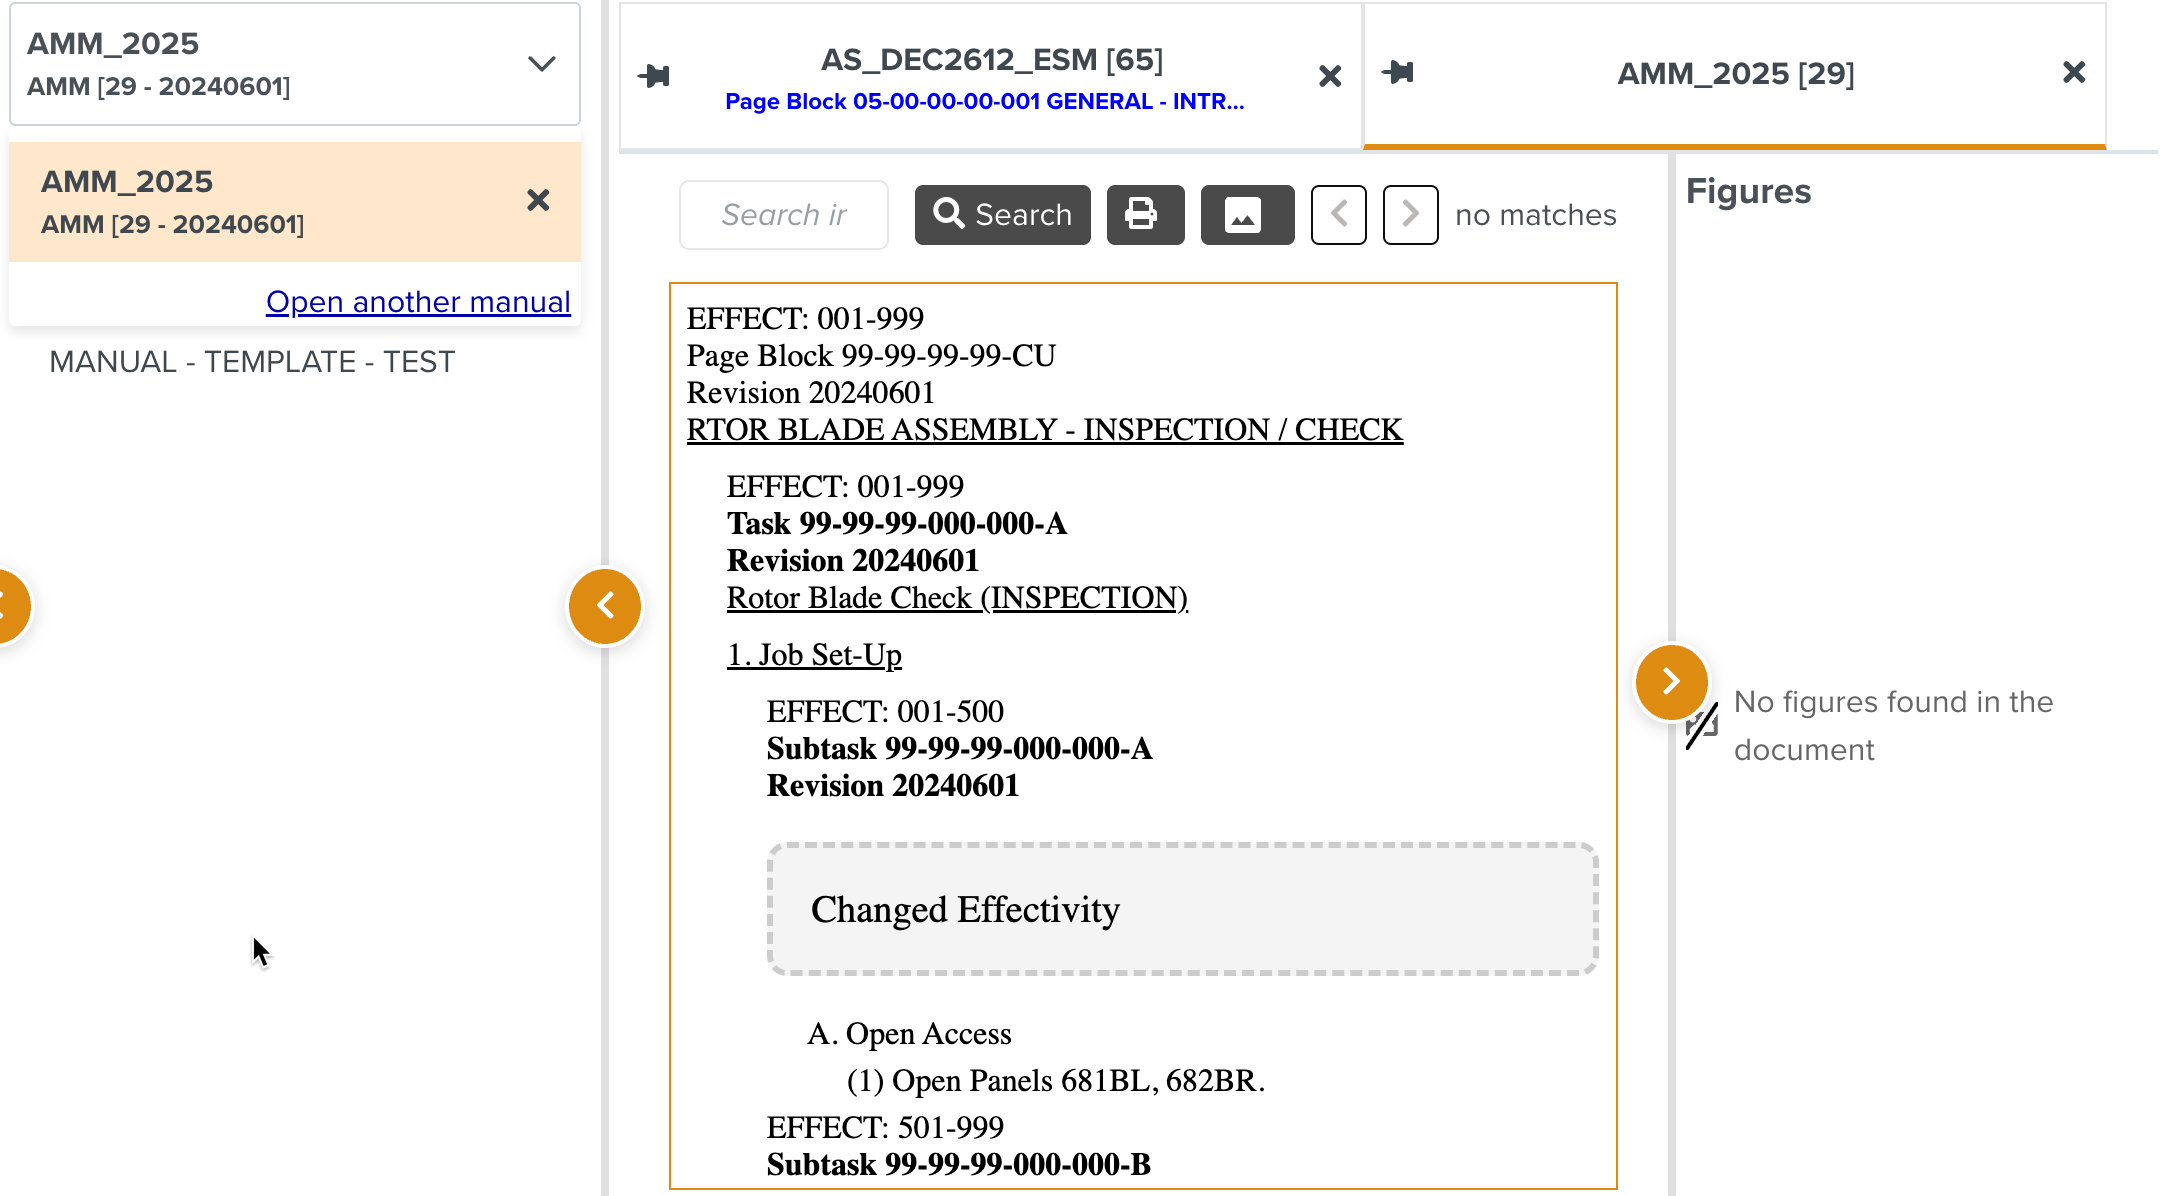Switch to the AMM_2025 [29] tab
Screen dimensions: 2166x1196
(x=1735, y=74)
